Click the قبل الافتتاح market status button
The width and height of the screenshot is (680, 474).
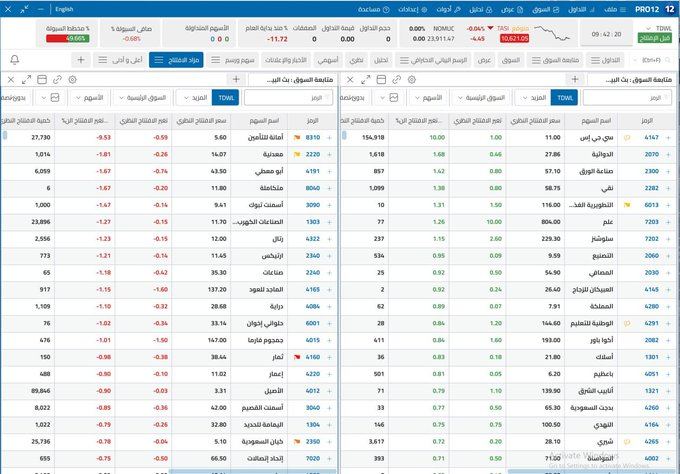point(654,39)
